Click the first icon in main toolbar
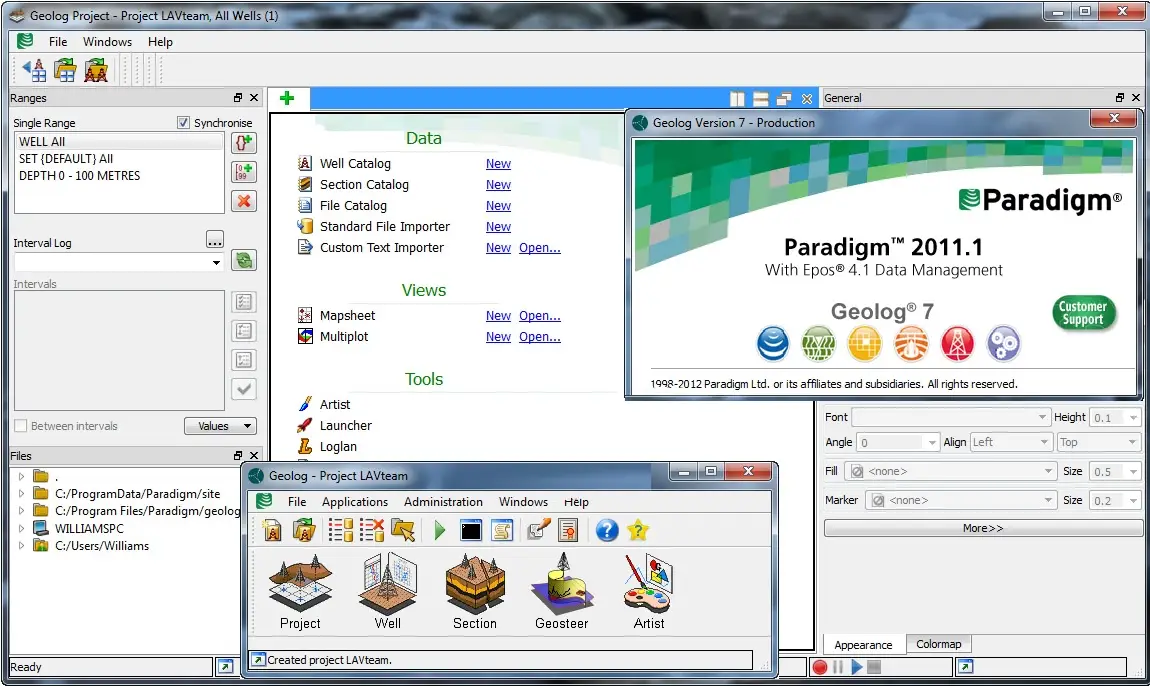 [34, 70]
